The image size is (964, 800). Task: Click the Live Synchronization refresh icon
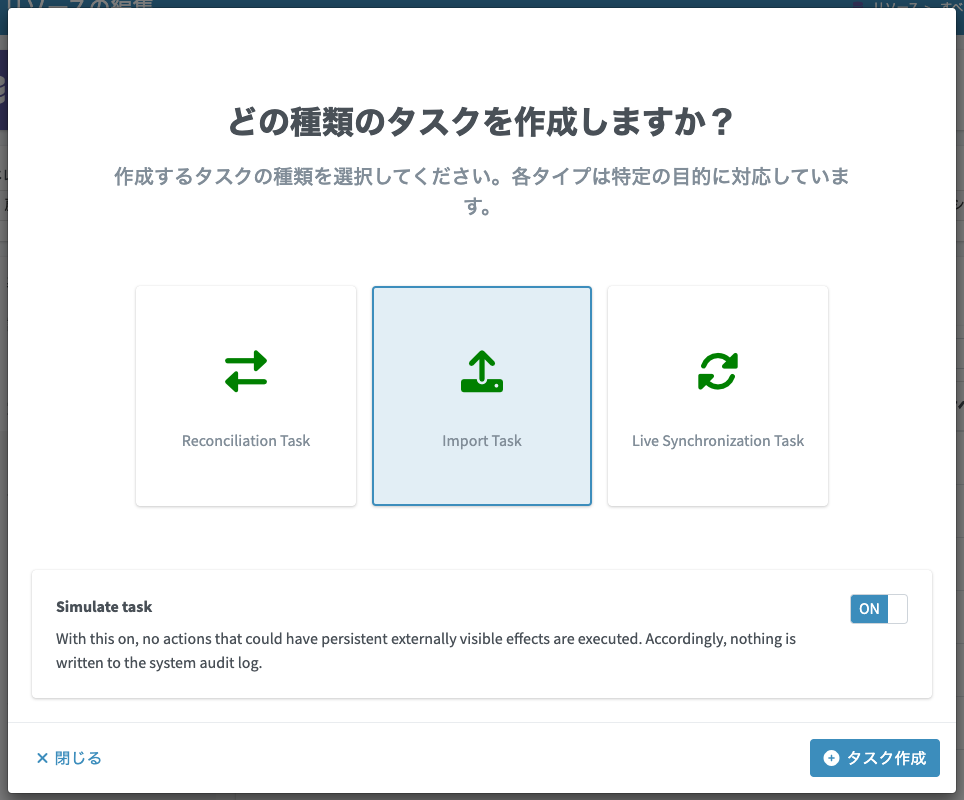point(717,371)
